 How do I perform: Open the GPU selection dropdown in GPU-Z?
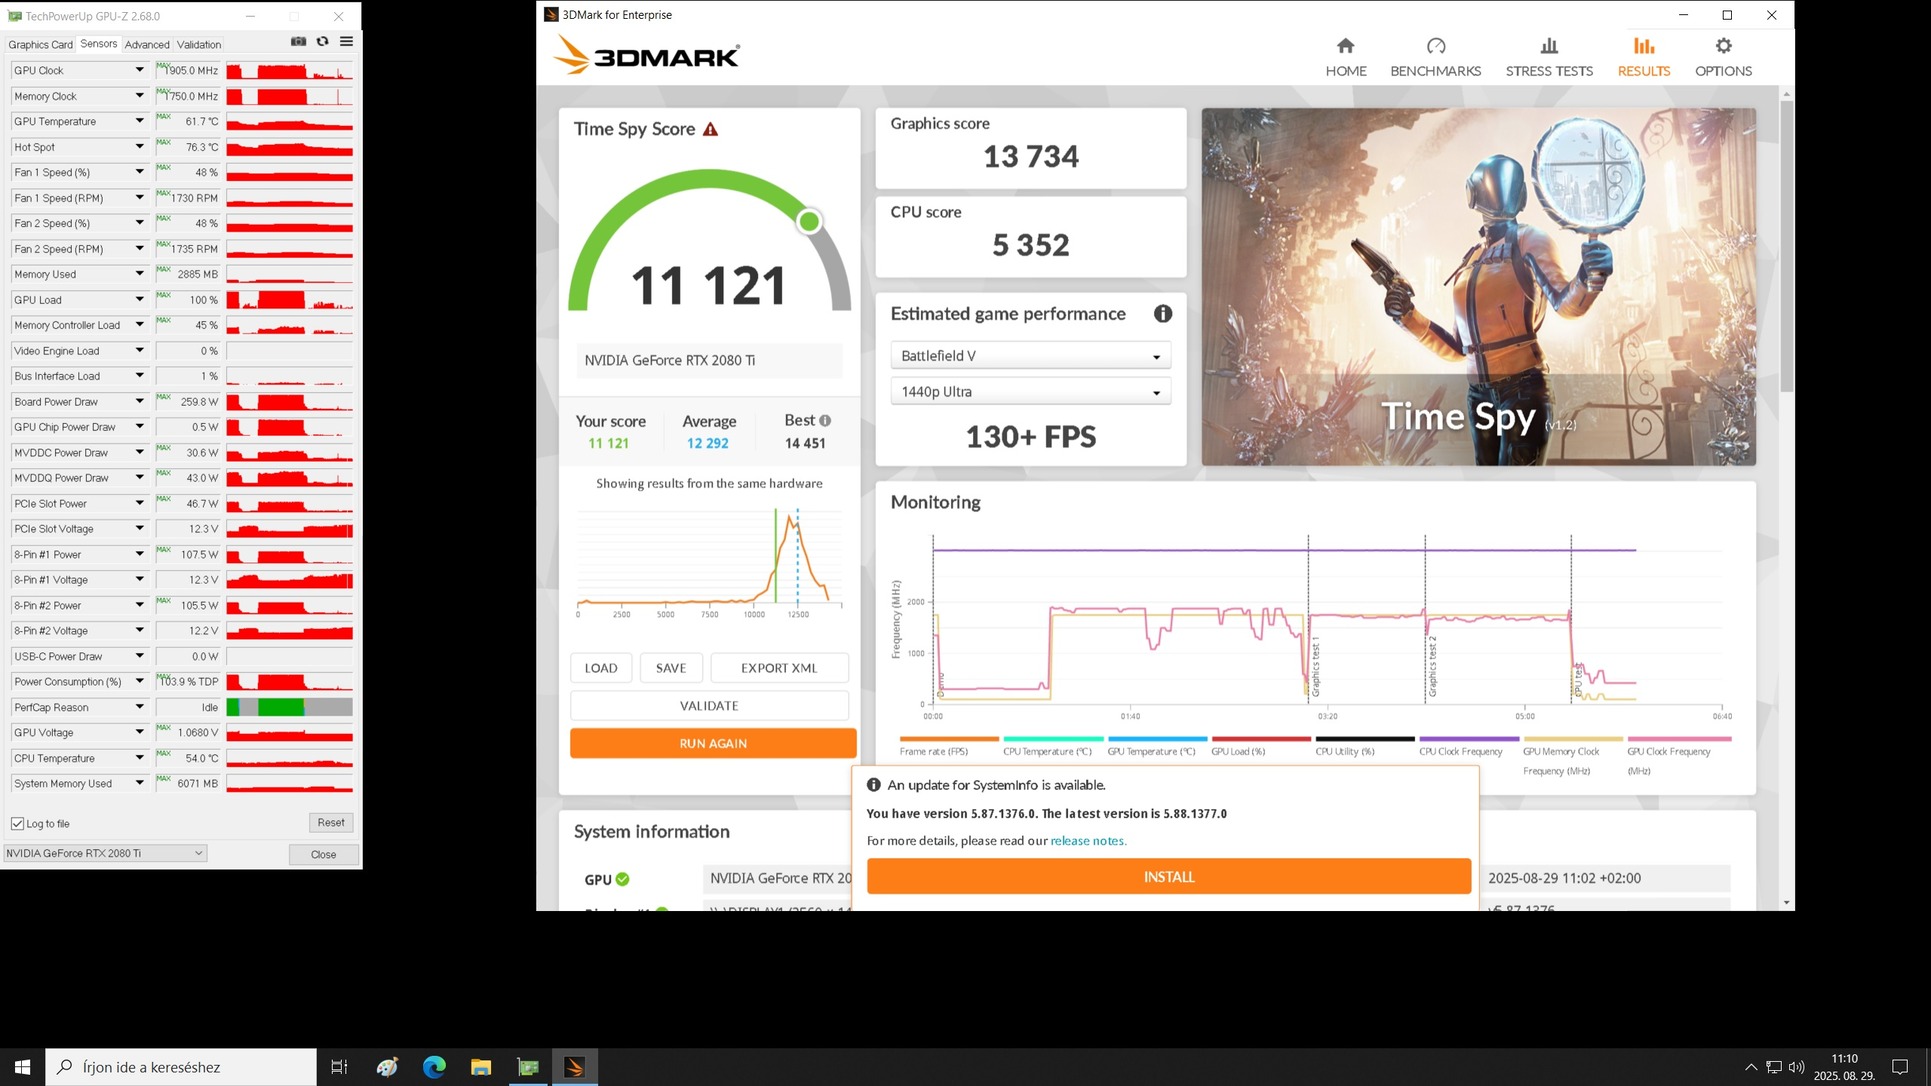tap(105, 853)
